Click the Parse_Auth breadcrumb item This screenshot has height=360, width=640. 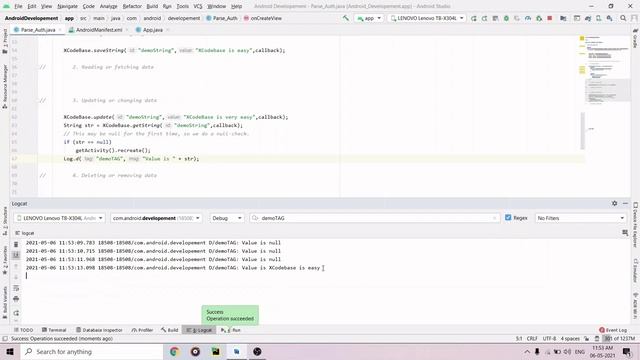(222, 18)
